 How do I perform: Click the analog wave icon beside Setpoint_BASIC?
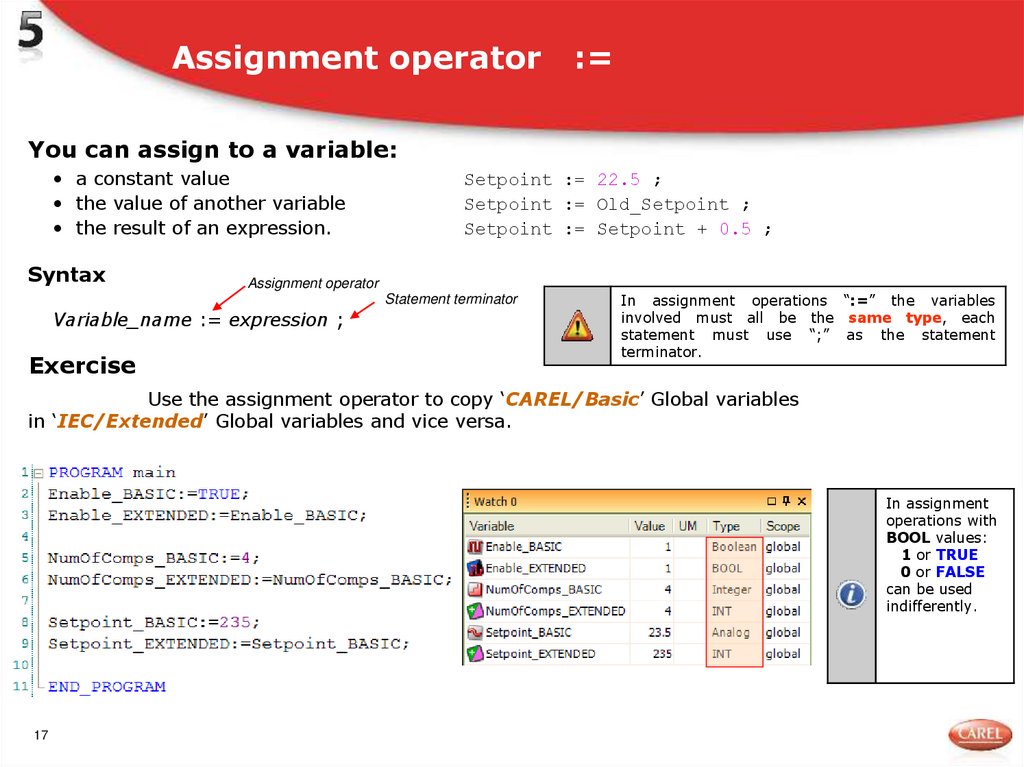(474, 632)
